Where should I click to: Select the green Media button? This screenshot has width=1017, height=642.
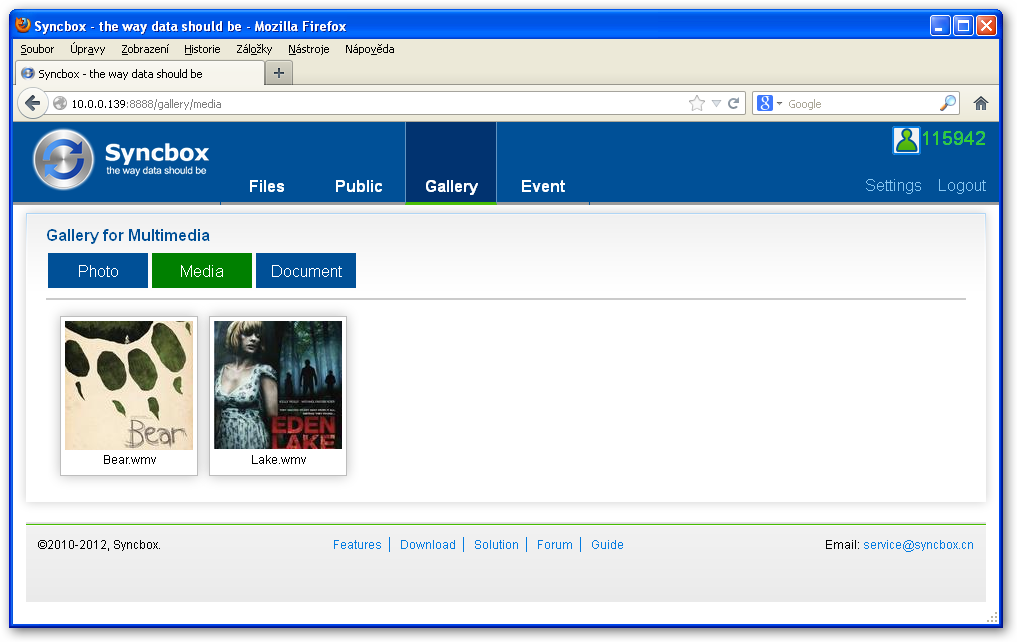point(202,270)
